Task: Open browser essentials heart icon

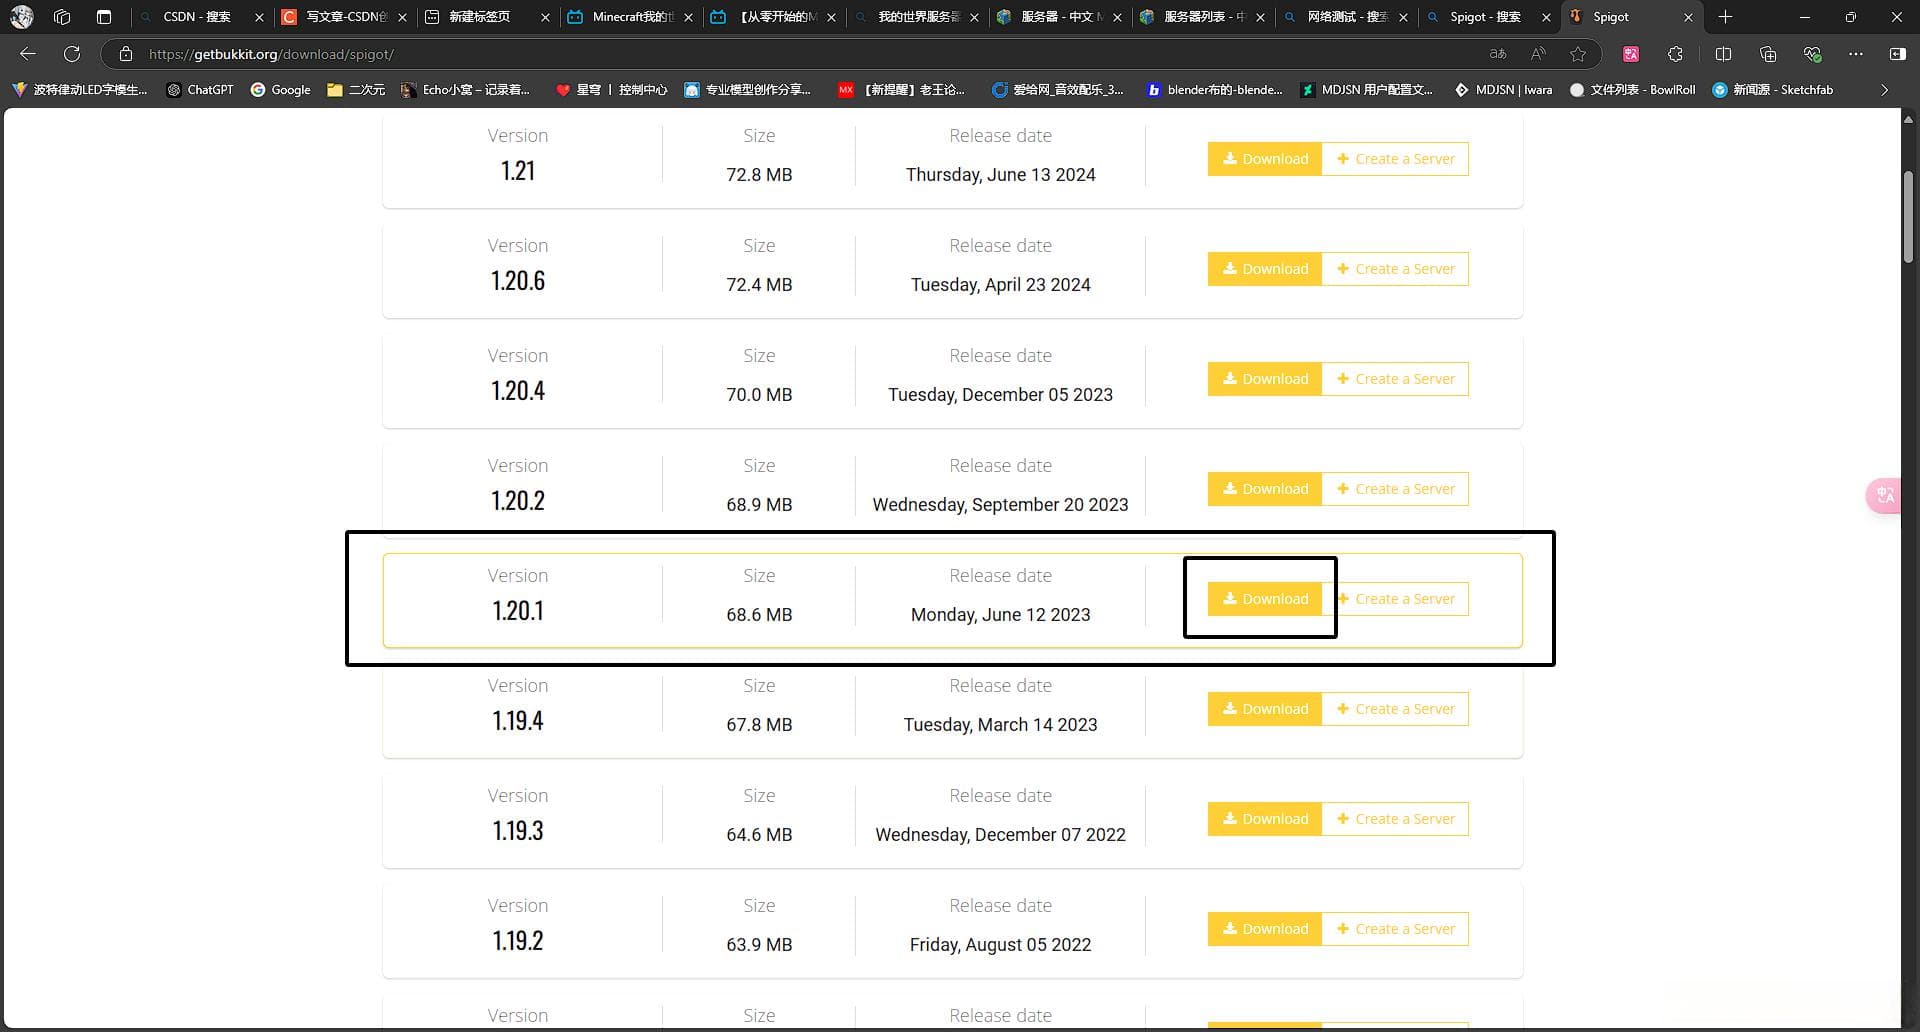Action: pos(1812,54)
